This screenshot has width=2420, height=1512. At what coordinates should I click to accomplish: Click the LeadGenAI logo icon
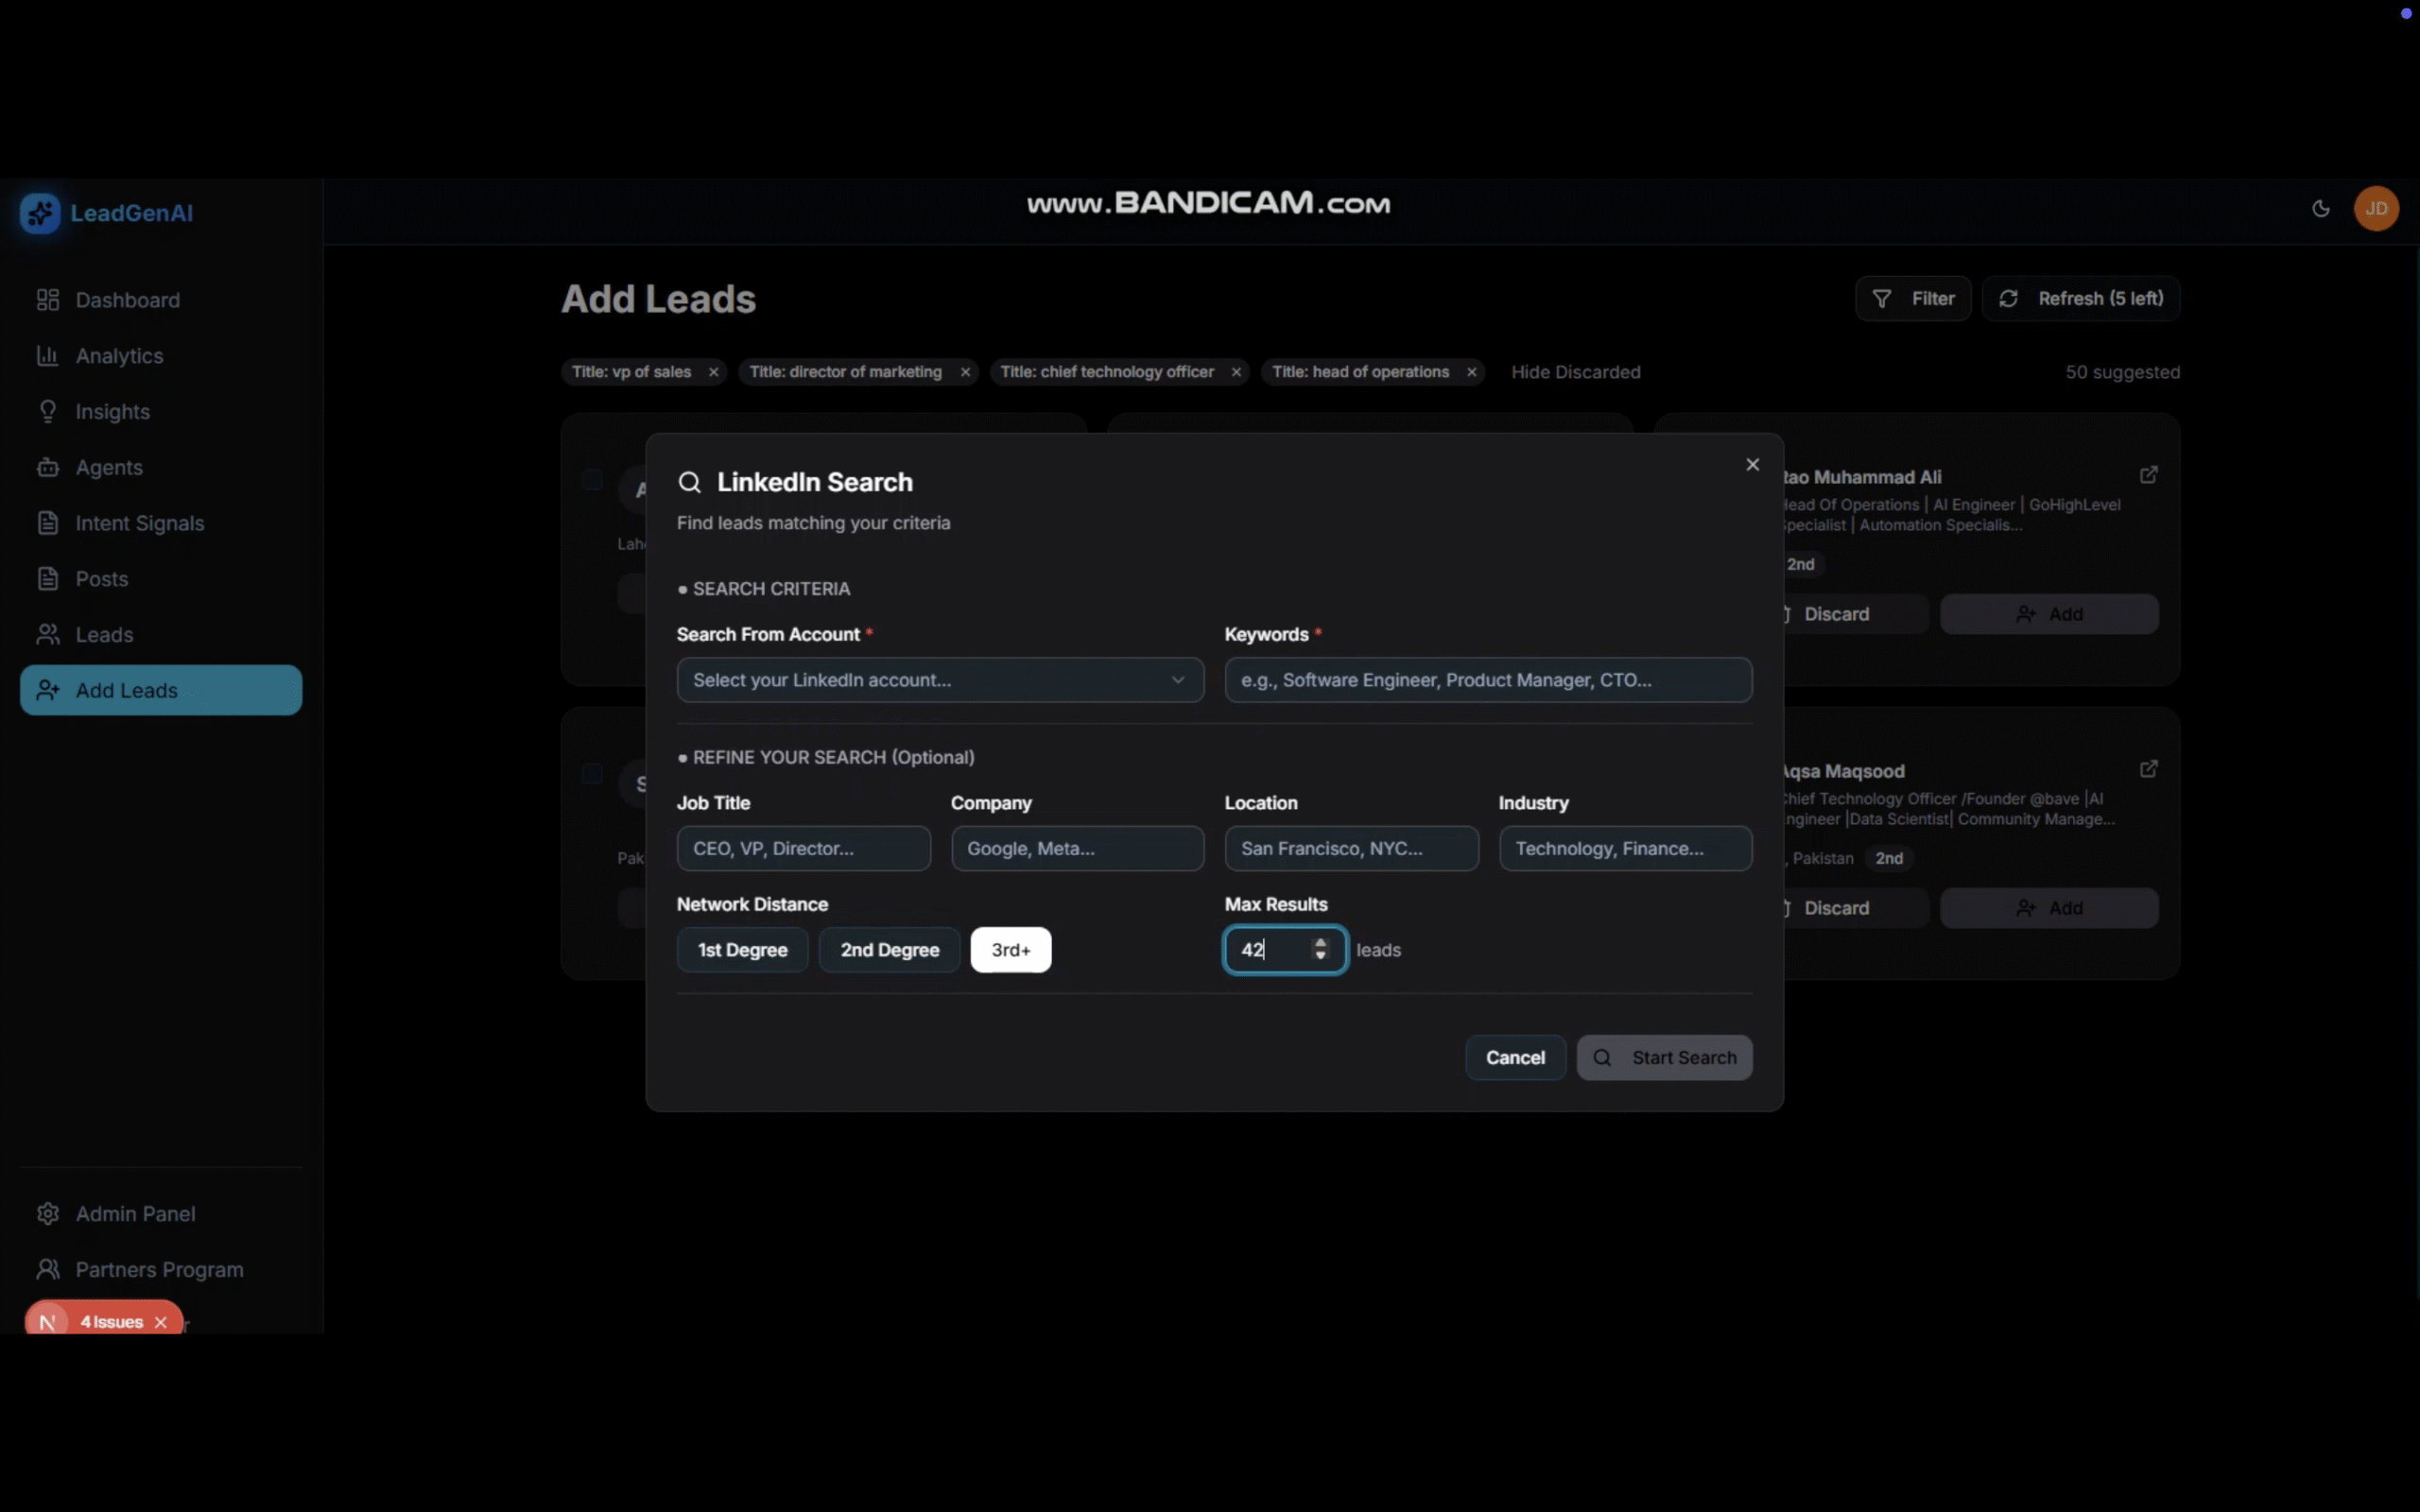(x=40, y=213)
